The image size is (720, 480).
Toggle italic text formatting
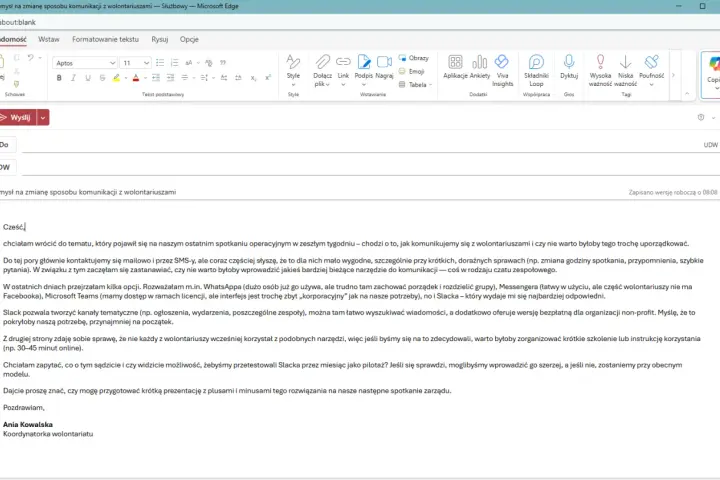(x=73, y=78)
